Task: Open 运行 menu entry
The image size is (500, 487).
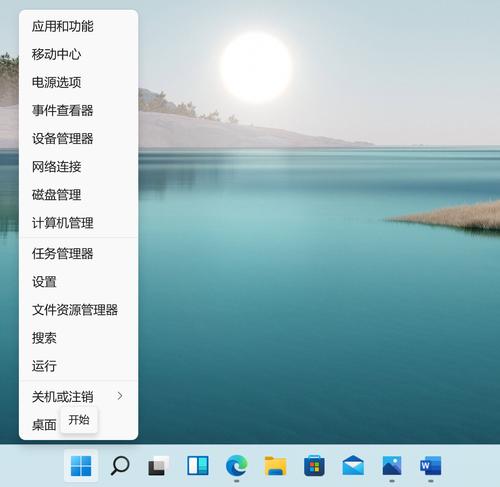Action: tap(79, 366)
